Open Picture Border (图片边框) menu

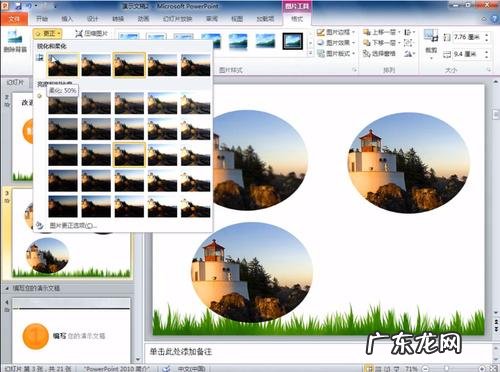[336, 32]
